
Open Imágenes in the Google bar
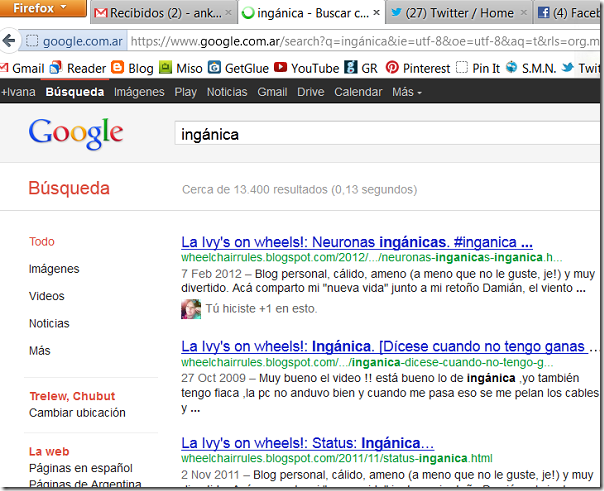139,92
